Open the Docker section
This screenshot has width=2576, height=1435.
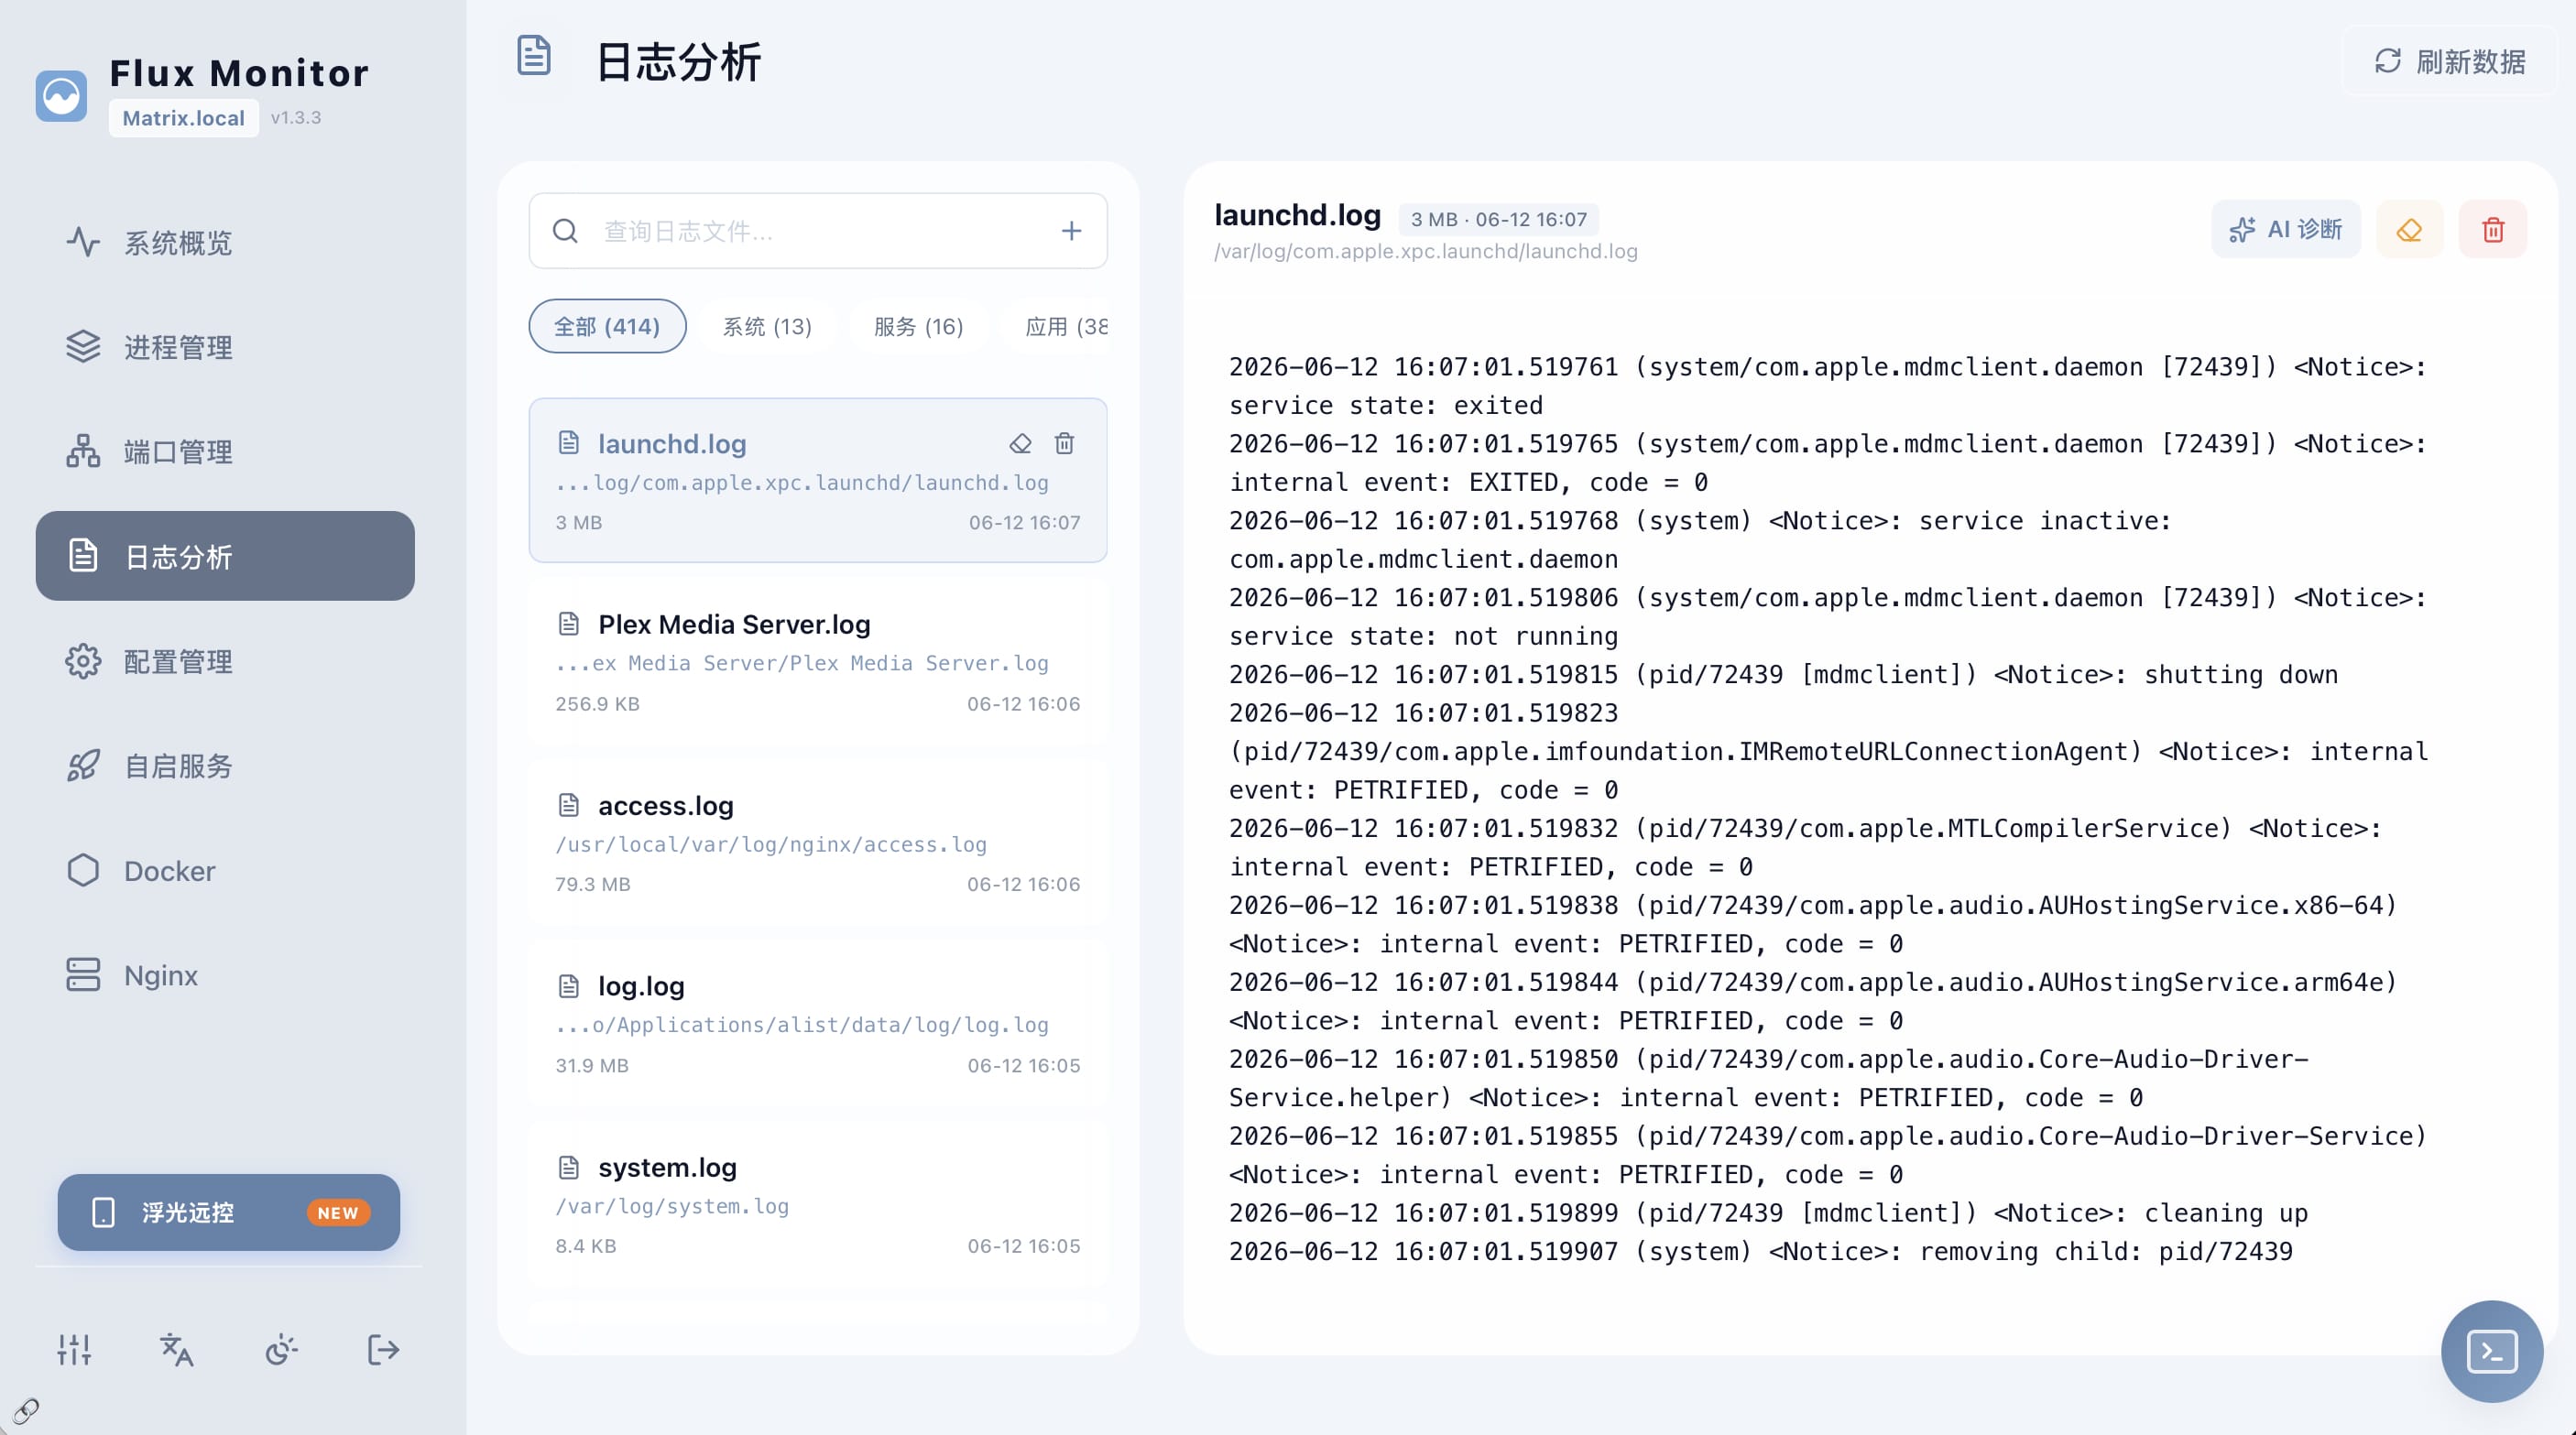(225, 870)
